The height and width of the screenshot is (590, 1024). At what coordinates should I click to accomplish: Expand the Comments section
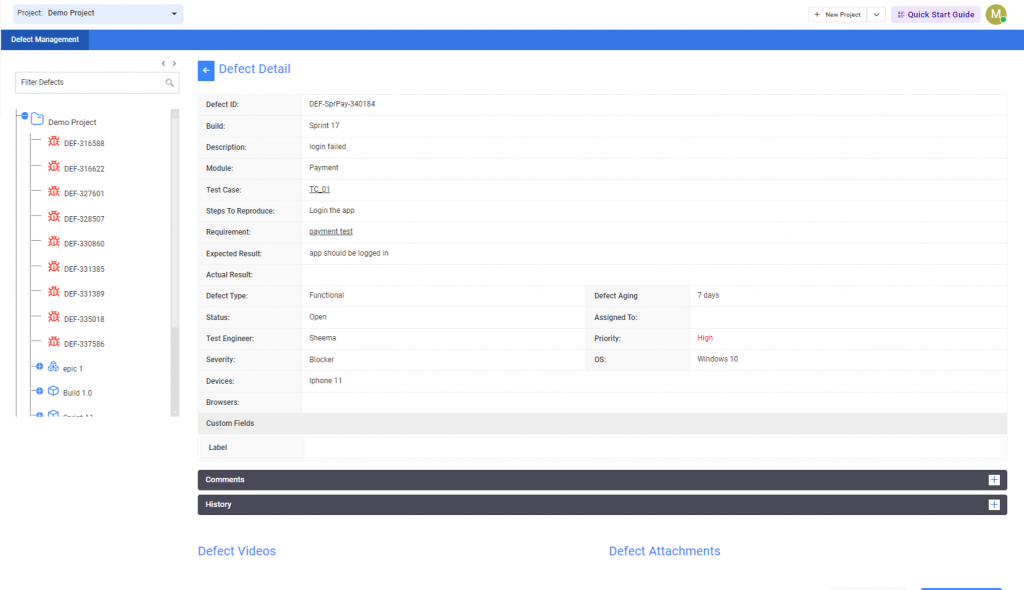[994, 480]
